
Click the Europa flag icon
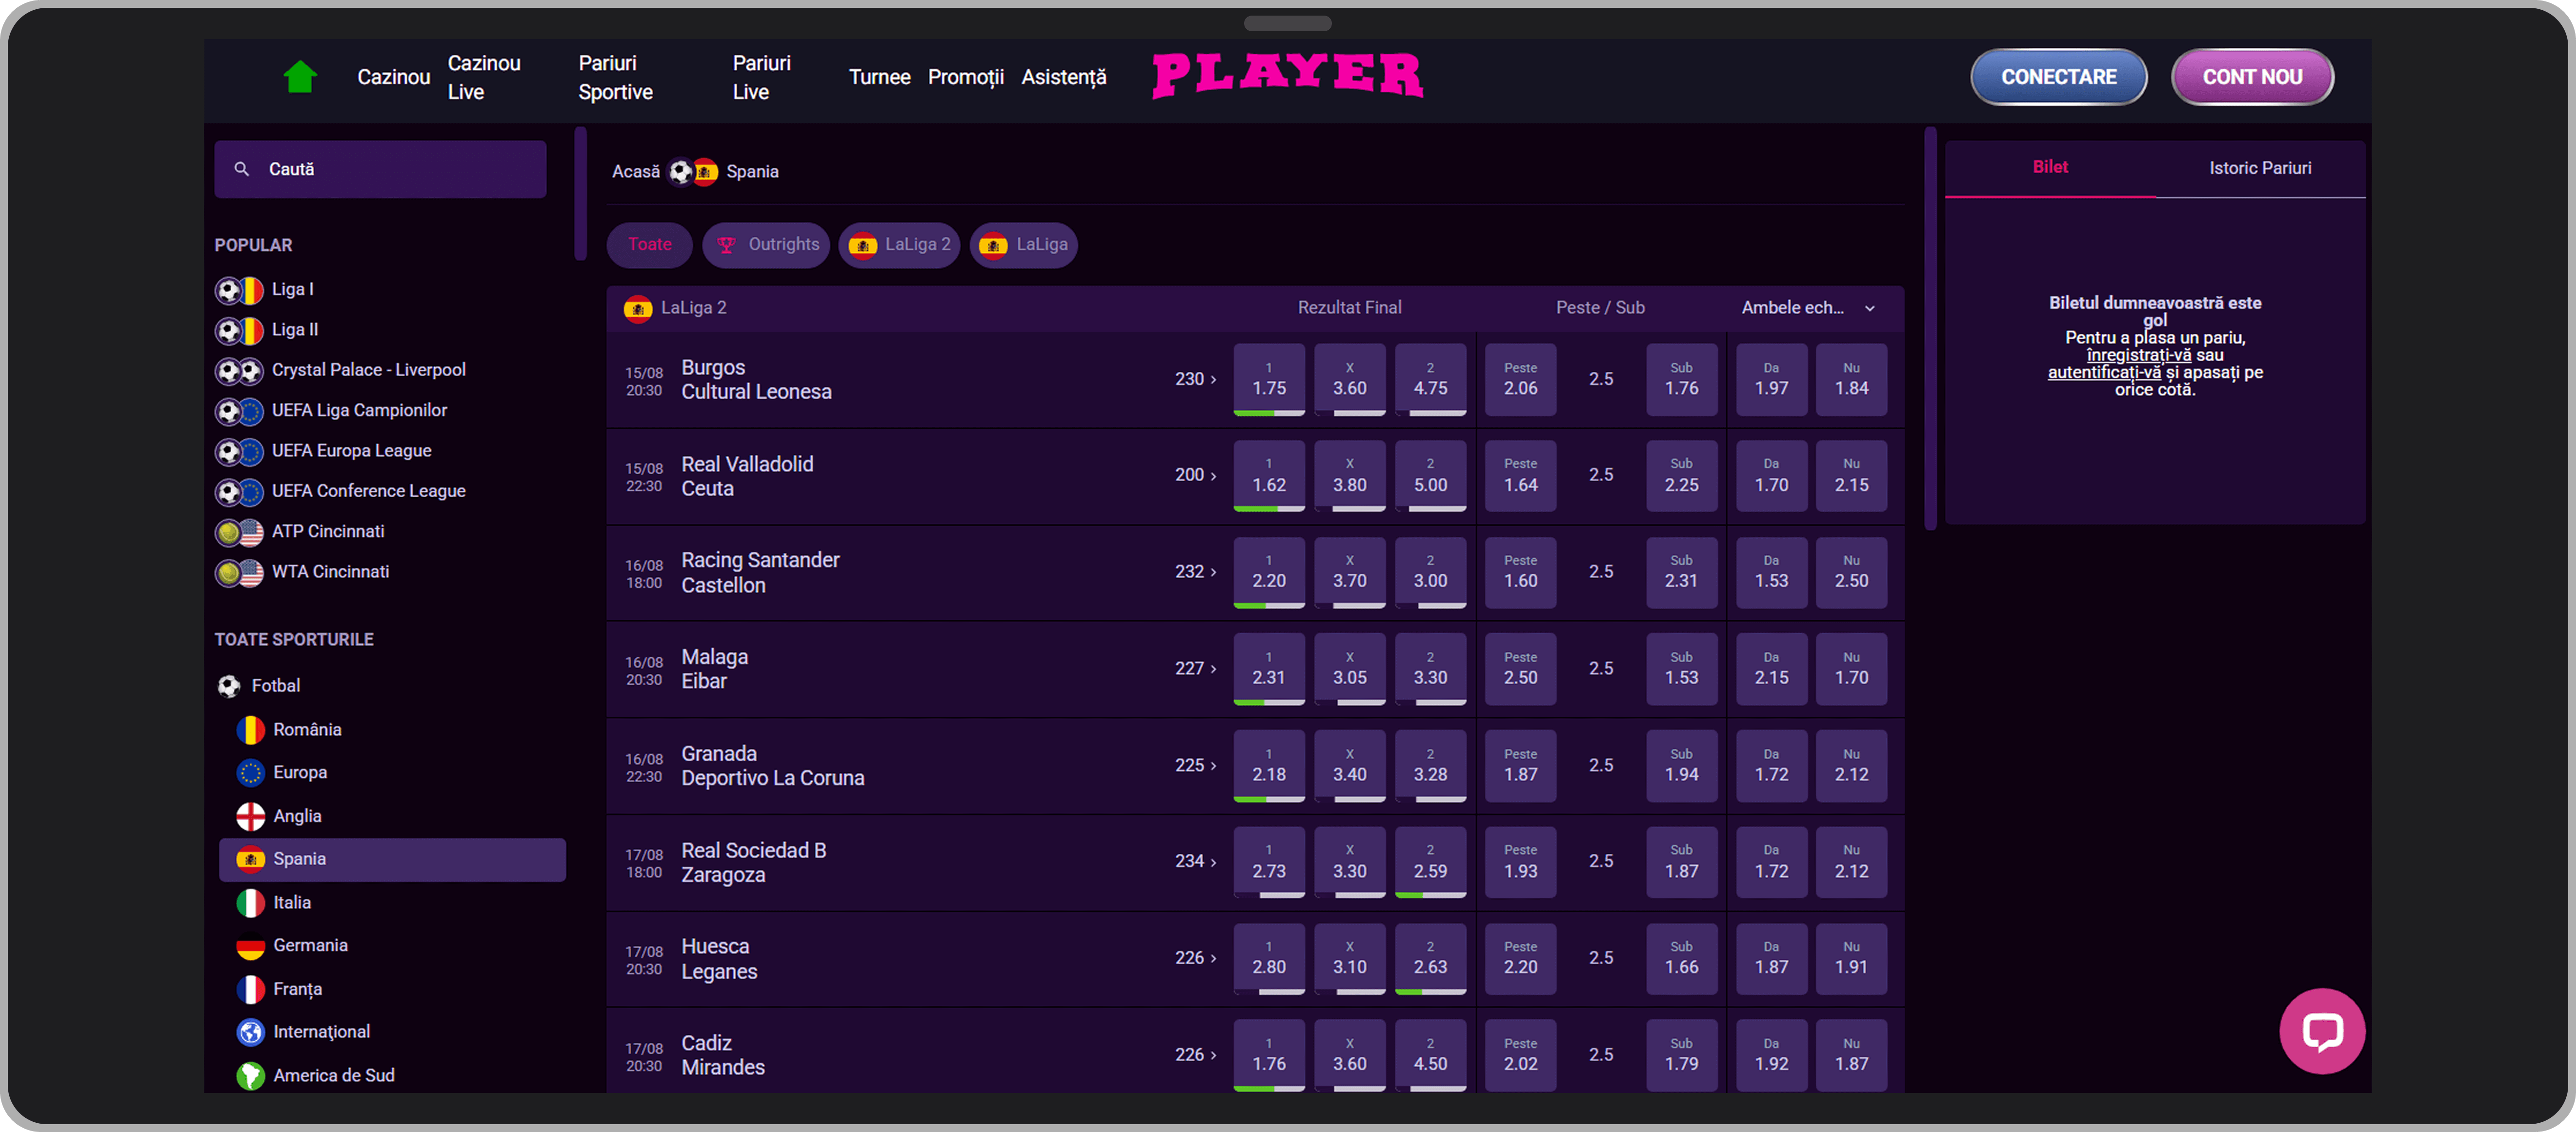coord(250,773)
